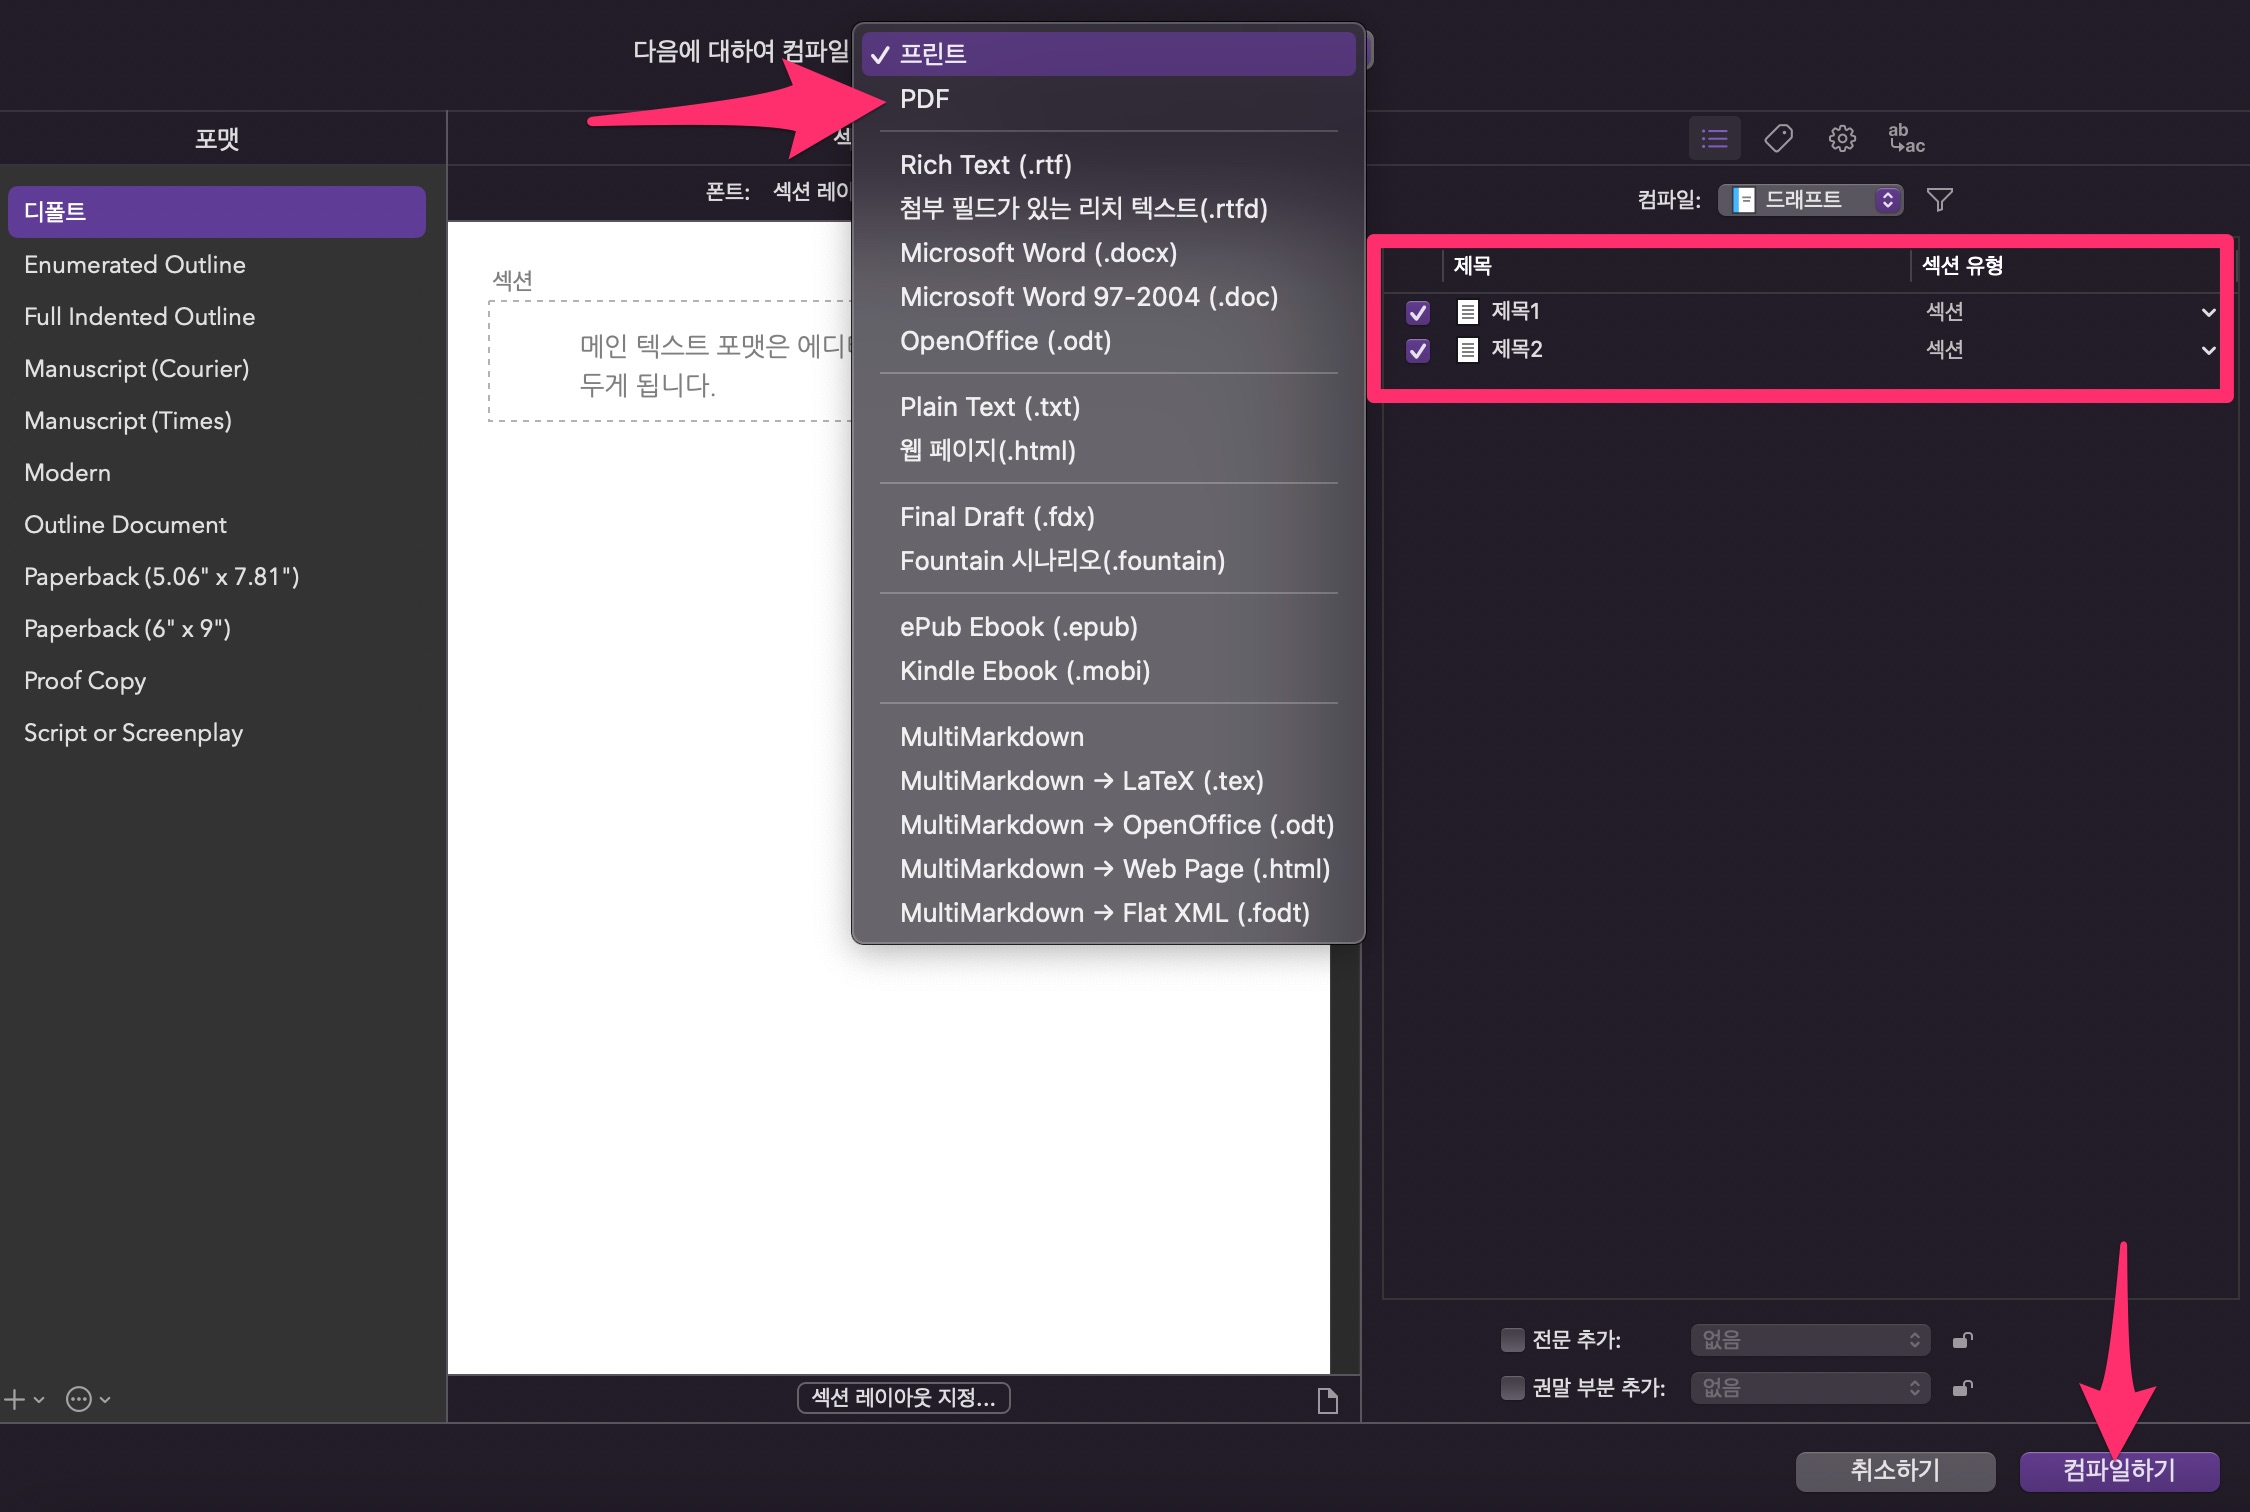The image size is (2250, 1512).
Task: Expand section type dropdown for 제목2
Action: click(x=2208, y=350)
